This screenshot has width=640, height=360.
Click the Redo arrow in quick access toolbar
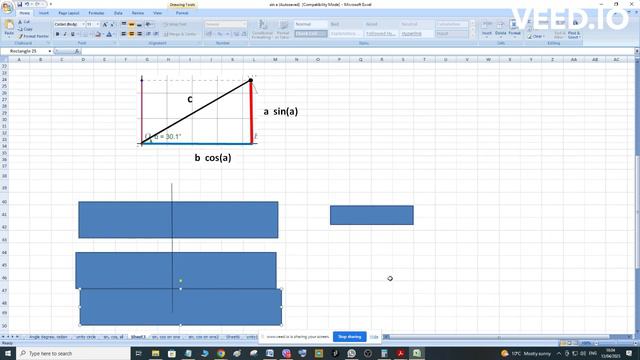37,4
